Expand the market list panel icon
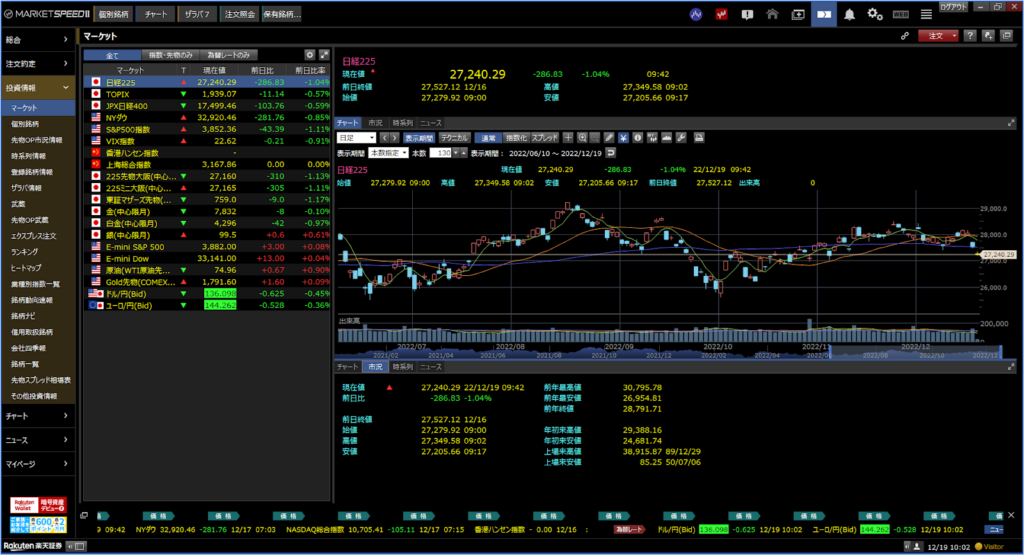 [324, 55]
